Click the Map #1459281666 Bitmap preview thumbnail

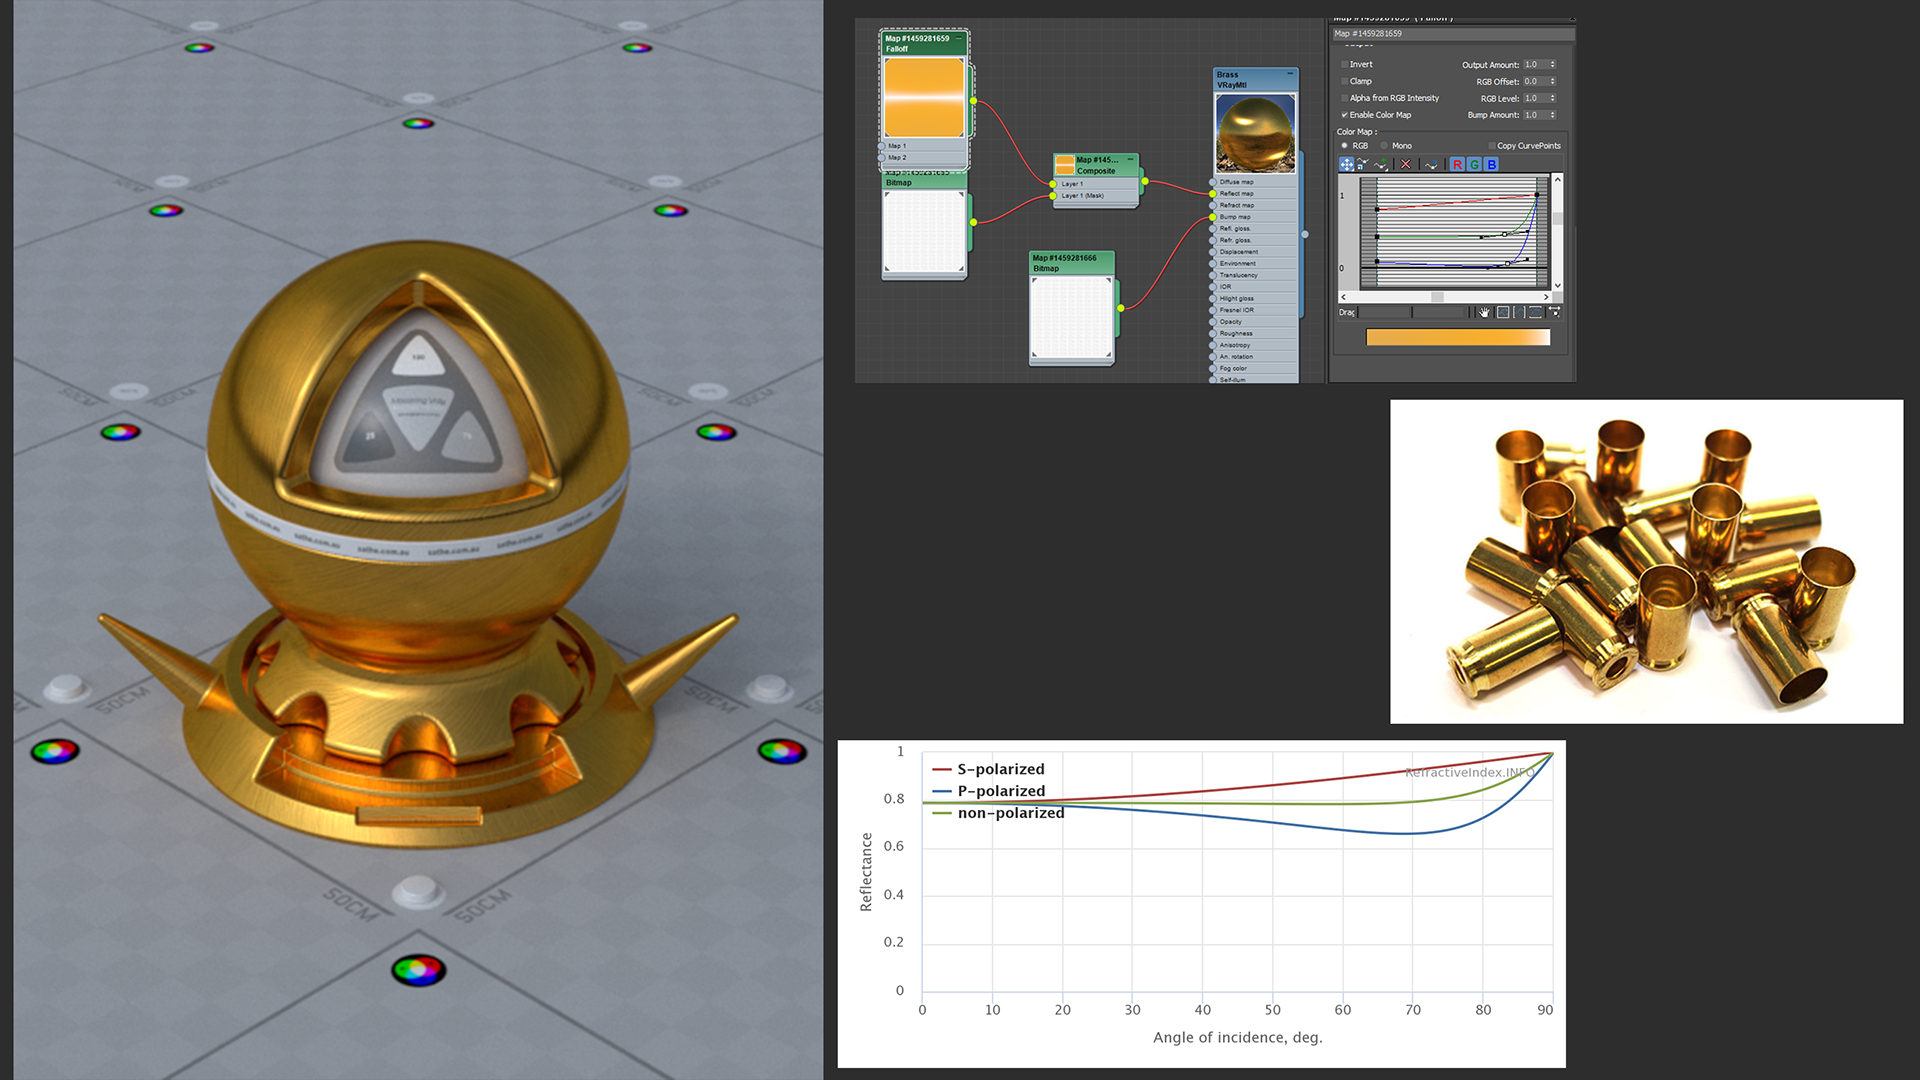click(x=1072, y=317)
